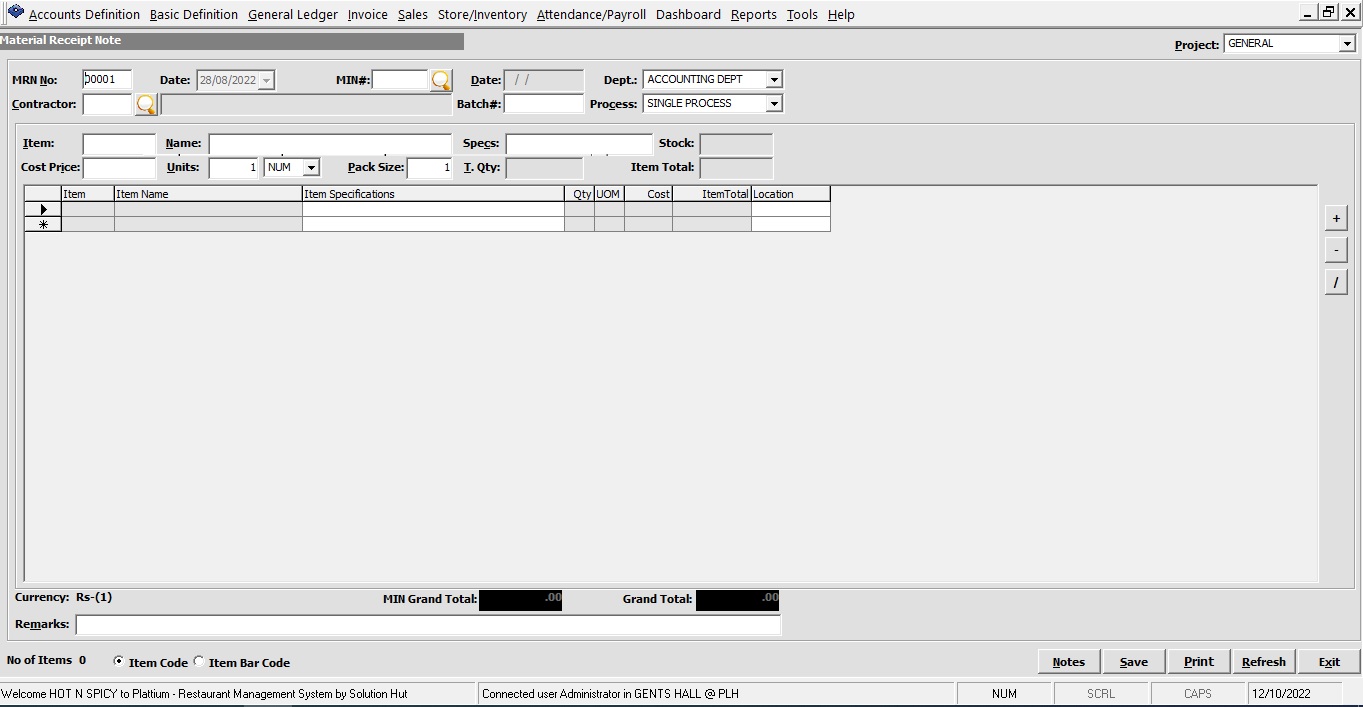Click the slash edit row button
Screen dimensions: 1363x707
pos(1335,283)
